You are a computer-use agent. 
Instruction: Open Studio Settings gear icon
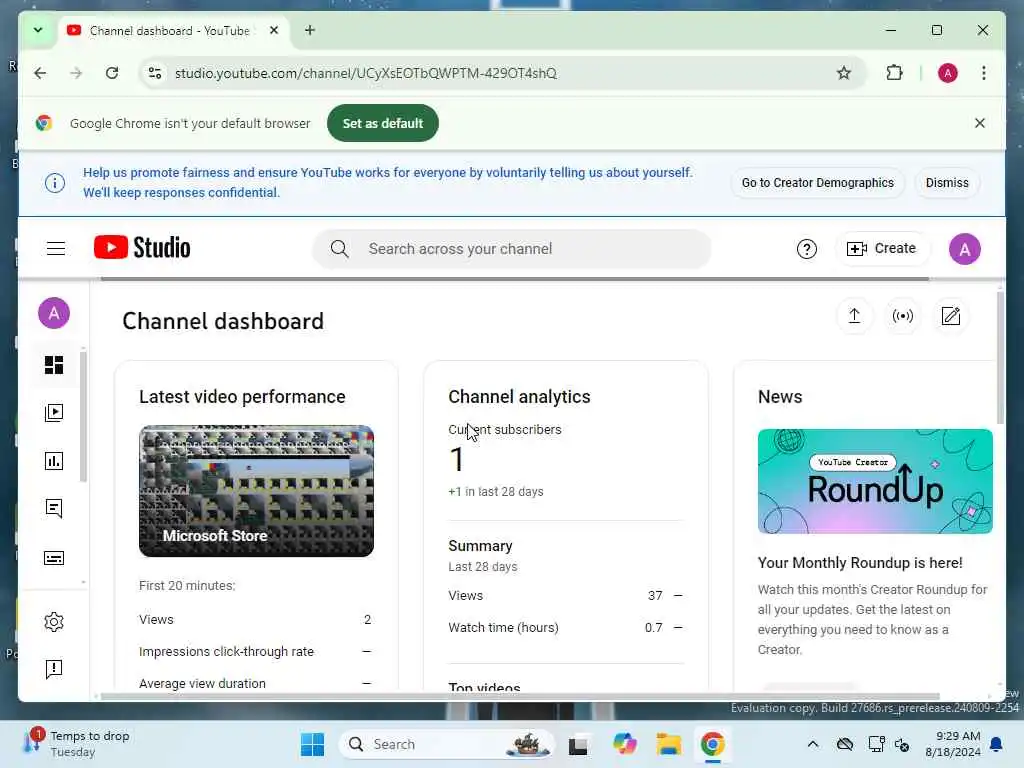(x=54, y=622)
